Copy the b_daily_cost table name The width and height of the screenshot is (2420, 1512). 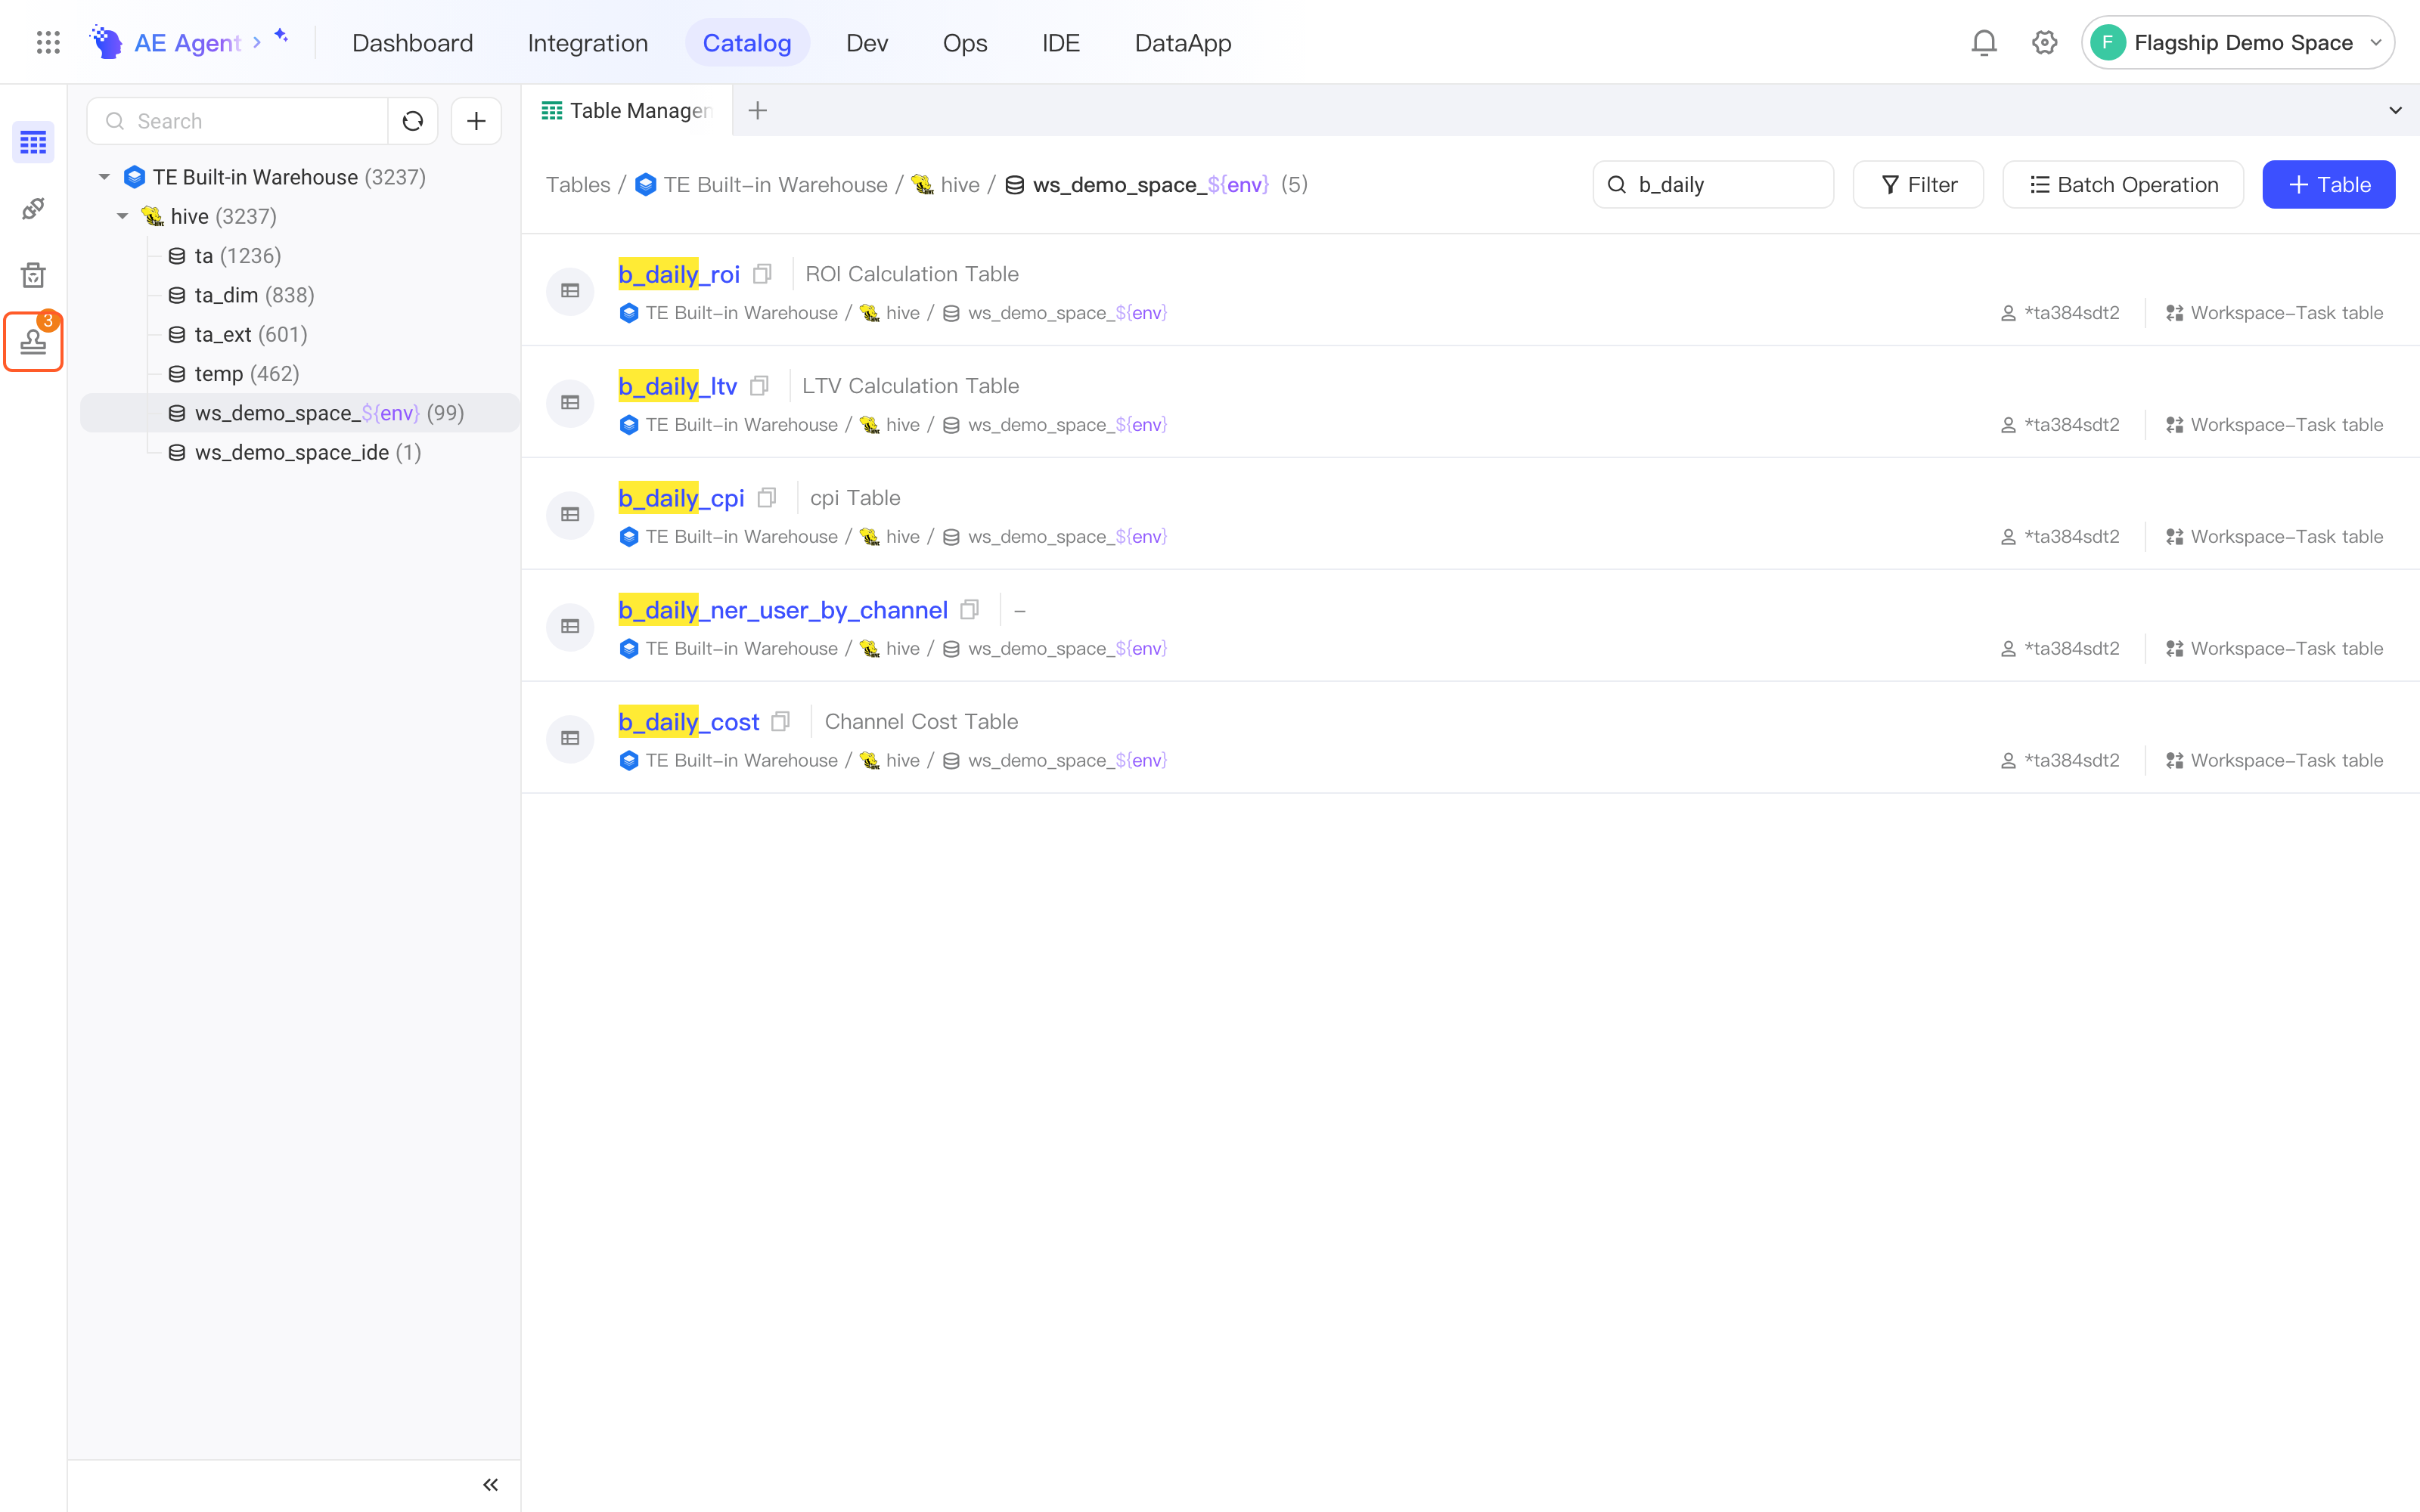click(x=781, y=721)
